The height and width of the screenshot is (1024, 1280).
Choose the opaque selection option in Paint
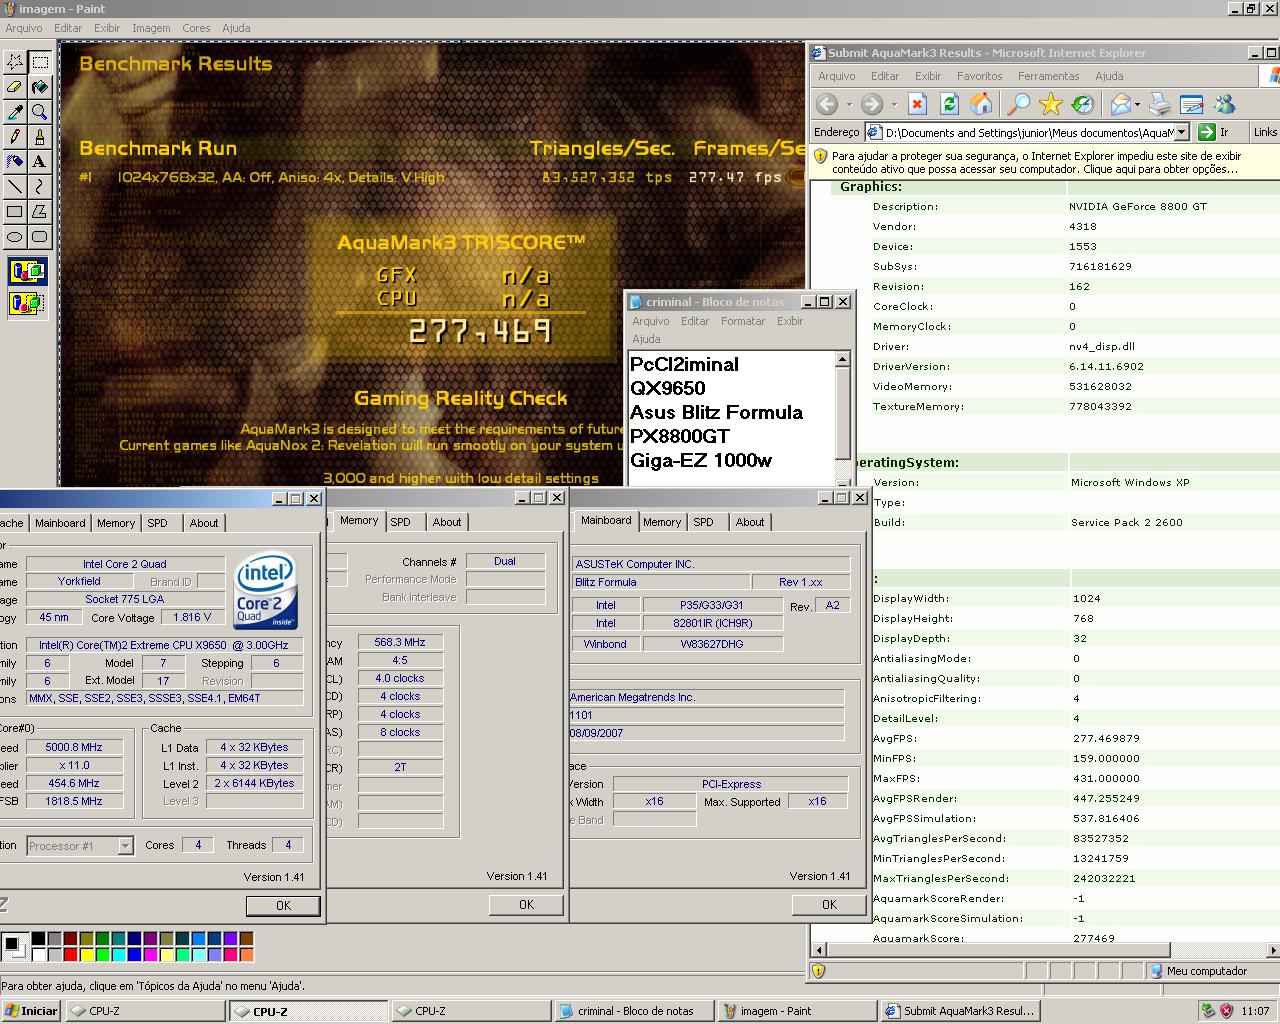point(27,271)
